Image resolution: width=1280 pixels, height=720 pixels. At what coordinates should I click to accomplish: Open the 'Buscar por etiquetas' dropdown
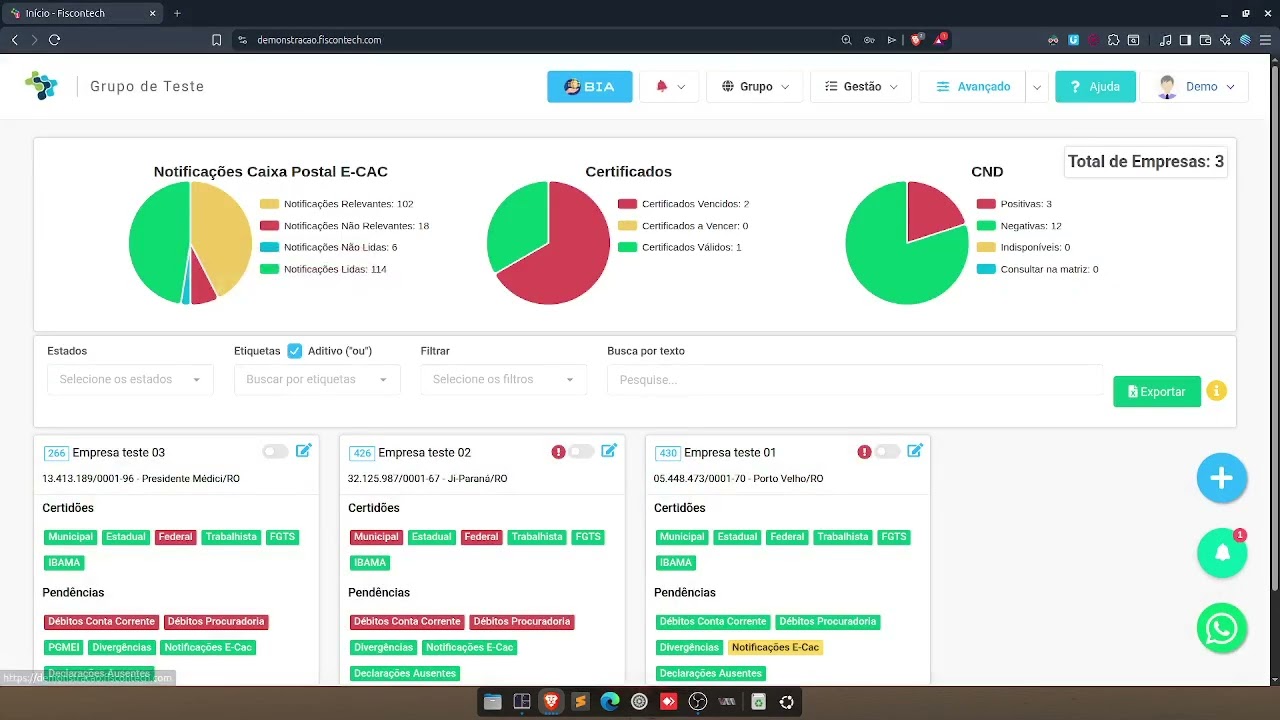click(317, 380)
